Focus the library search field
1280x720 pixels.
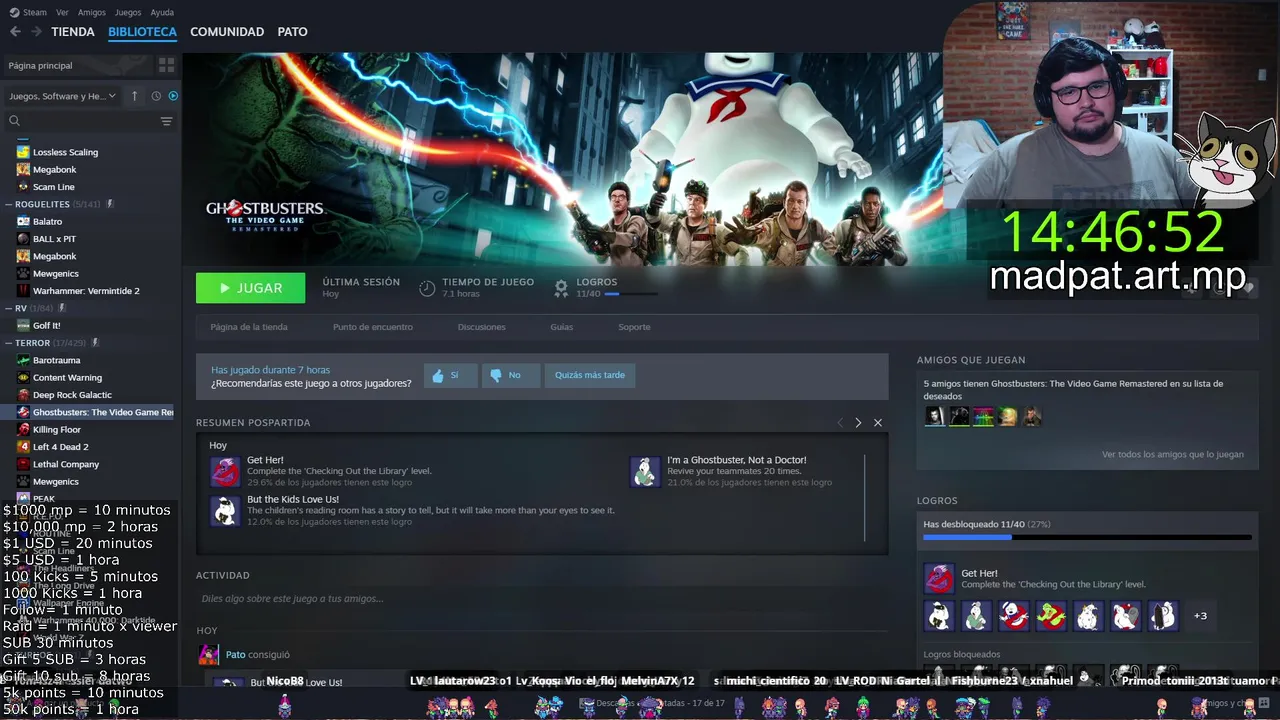point(90,121)
